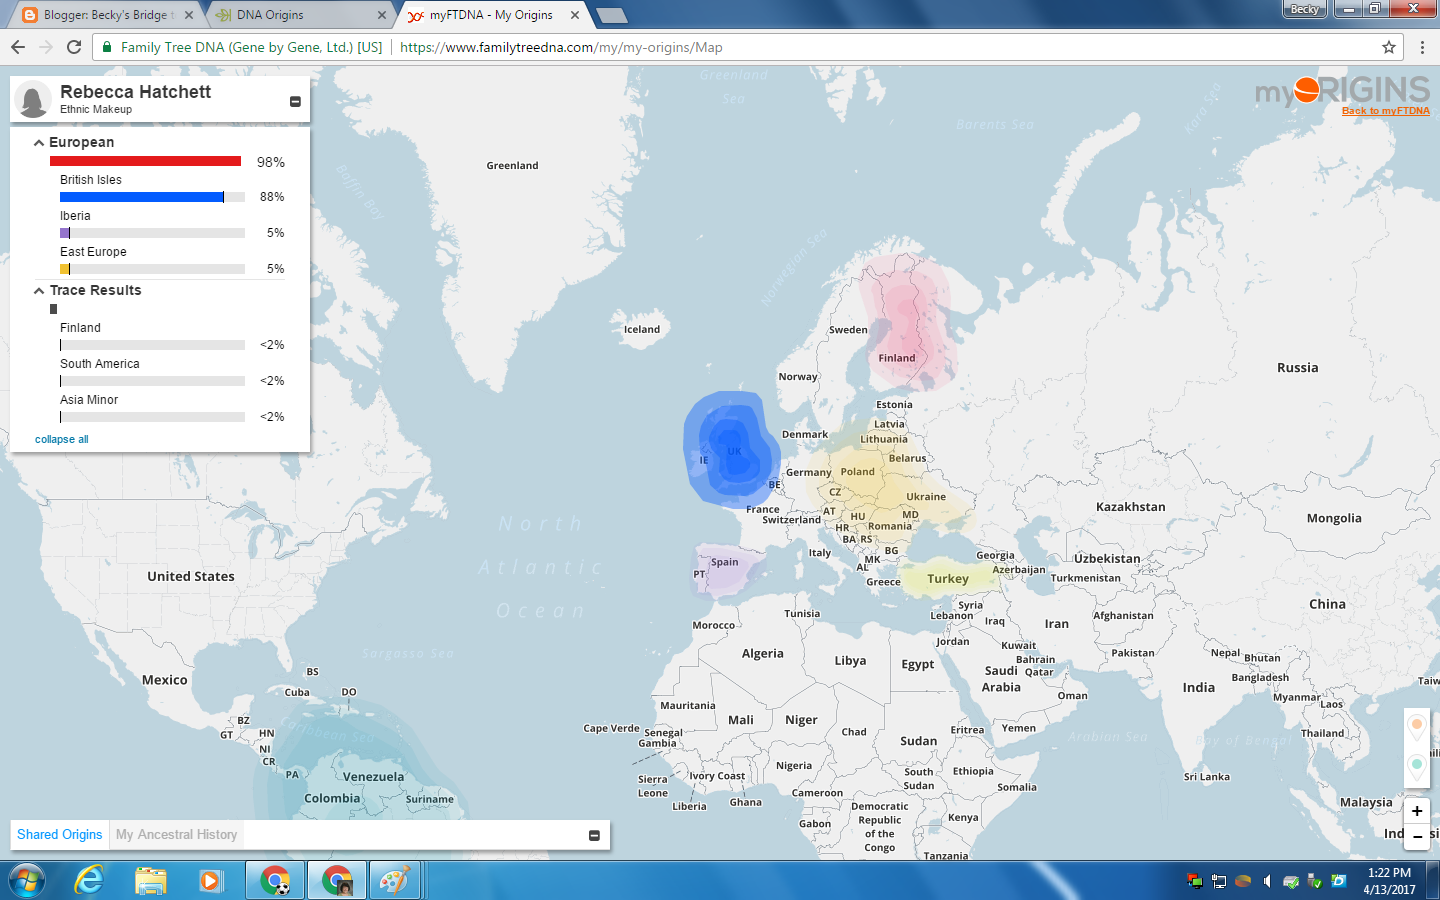Collapse the European section chevron
Screen dimensions: 1440x900
coord(39,143)
